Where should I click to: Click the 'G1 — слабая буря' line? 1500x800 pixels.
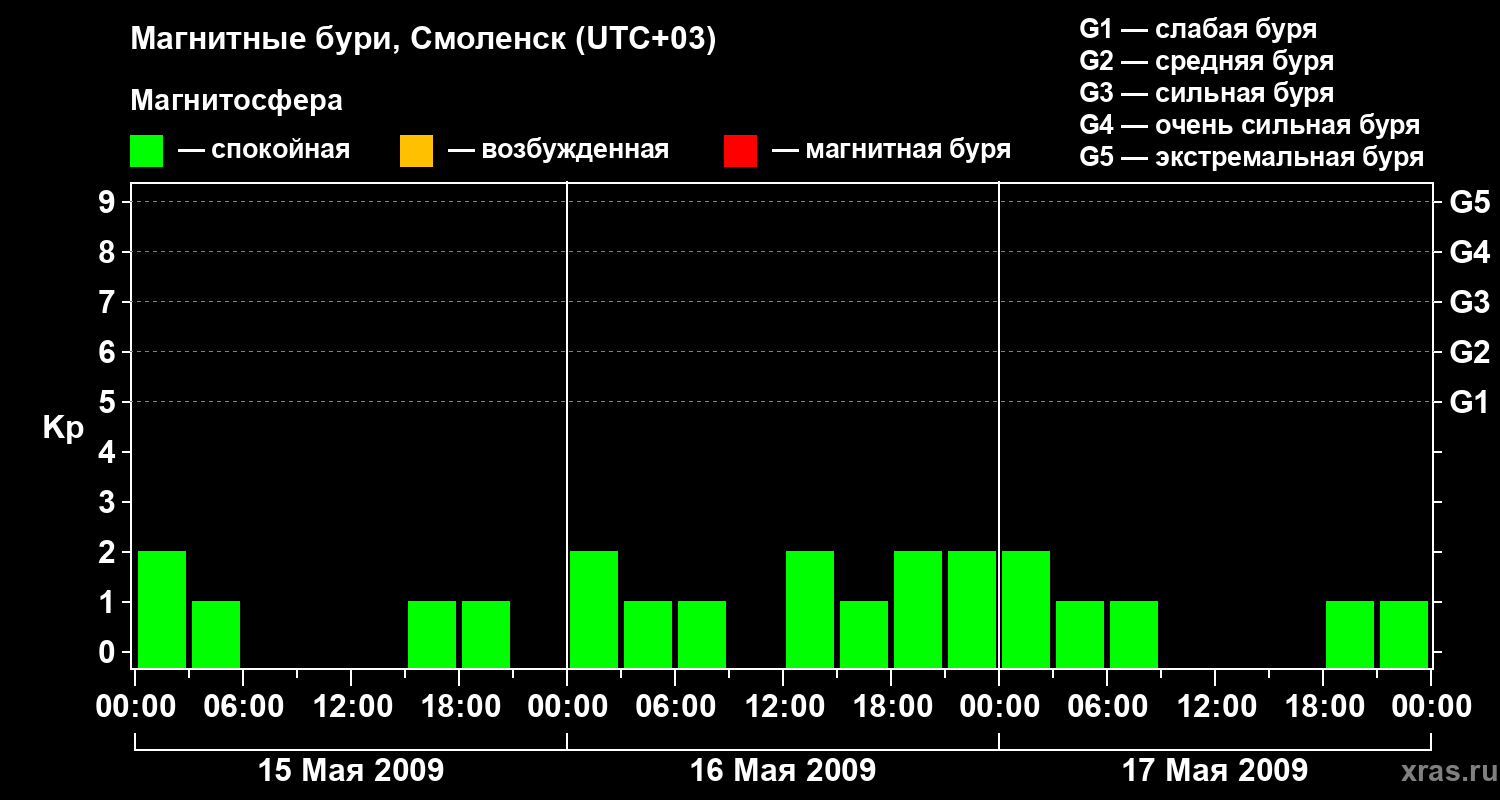coord(1198,29)
